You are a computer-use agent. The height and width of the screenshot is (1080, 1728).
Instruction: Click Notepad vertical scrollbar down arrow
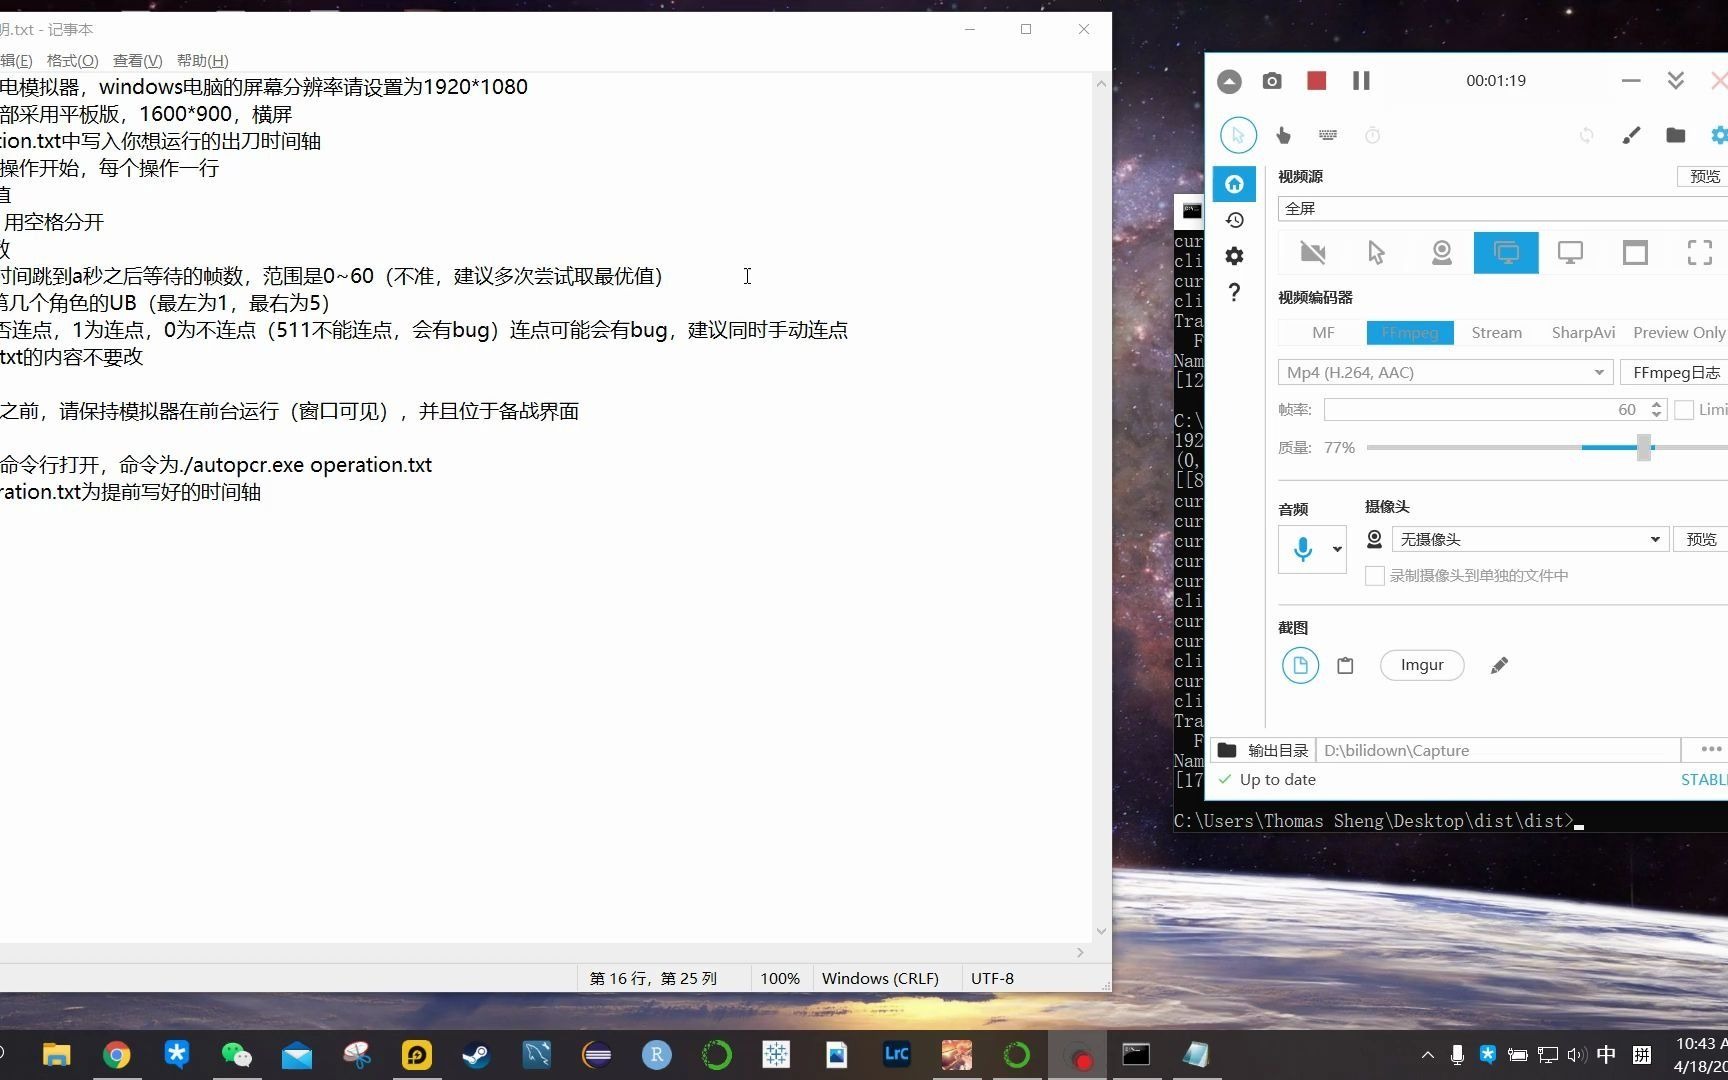pyautogui.click(x=1101, y=931)
